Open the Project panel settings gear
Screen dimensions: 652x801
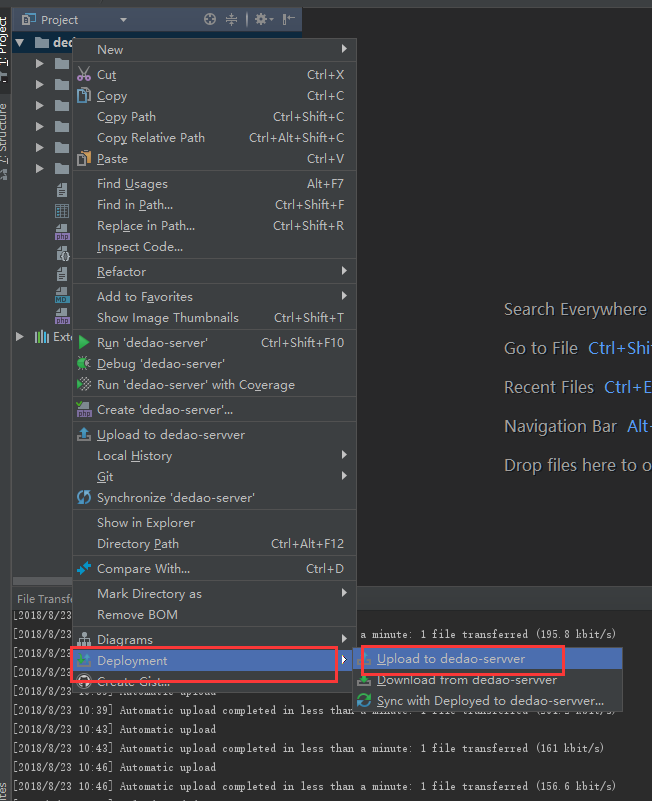(x=260, y=19)
